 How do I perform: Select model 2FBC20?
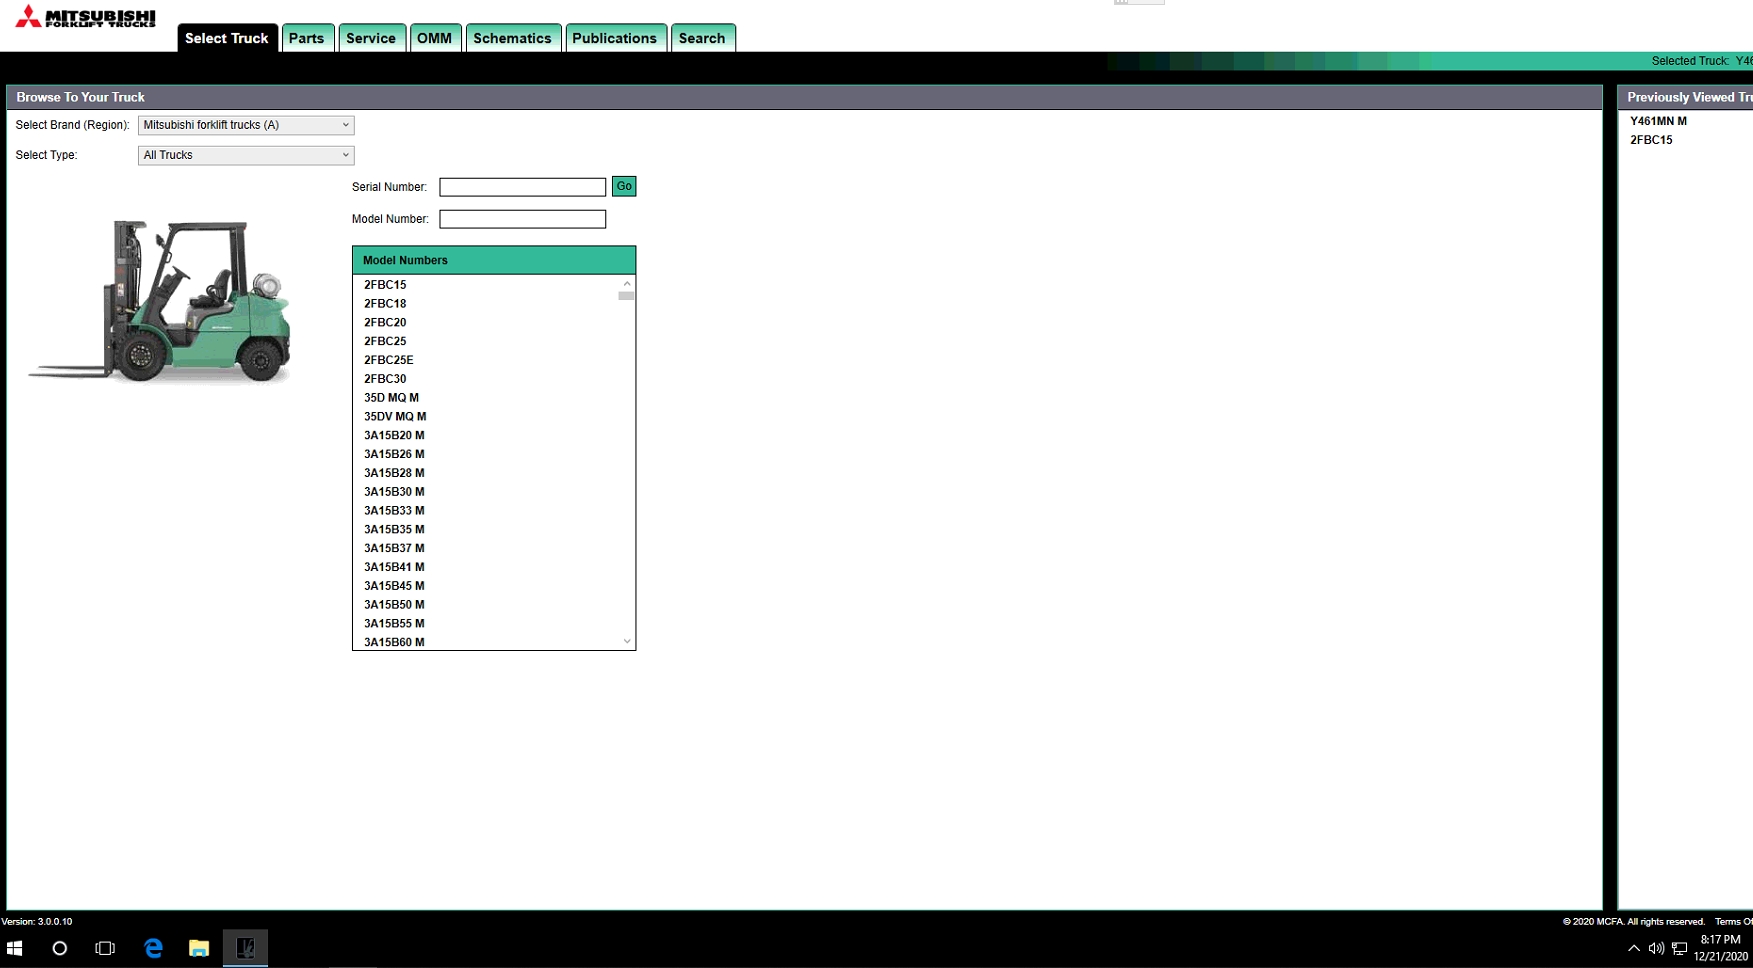(385, 323)
